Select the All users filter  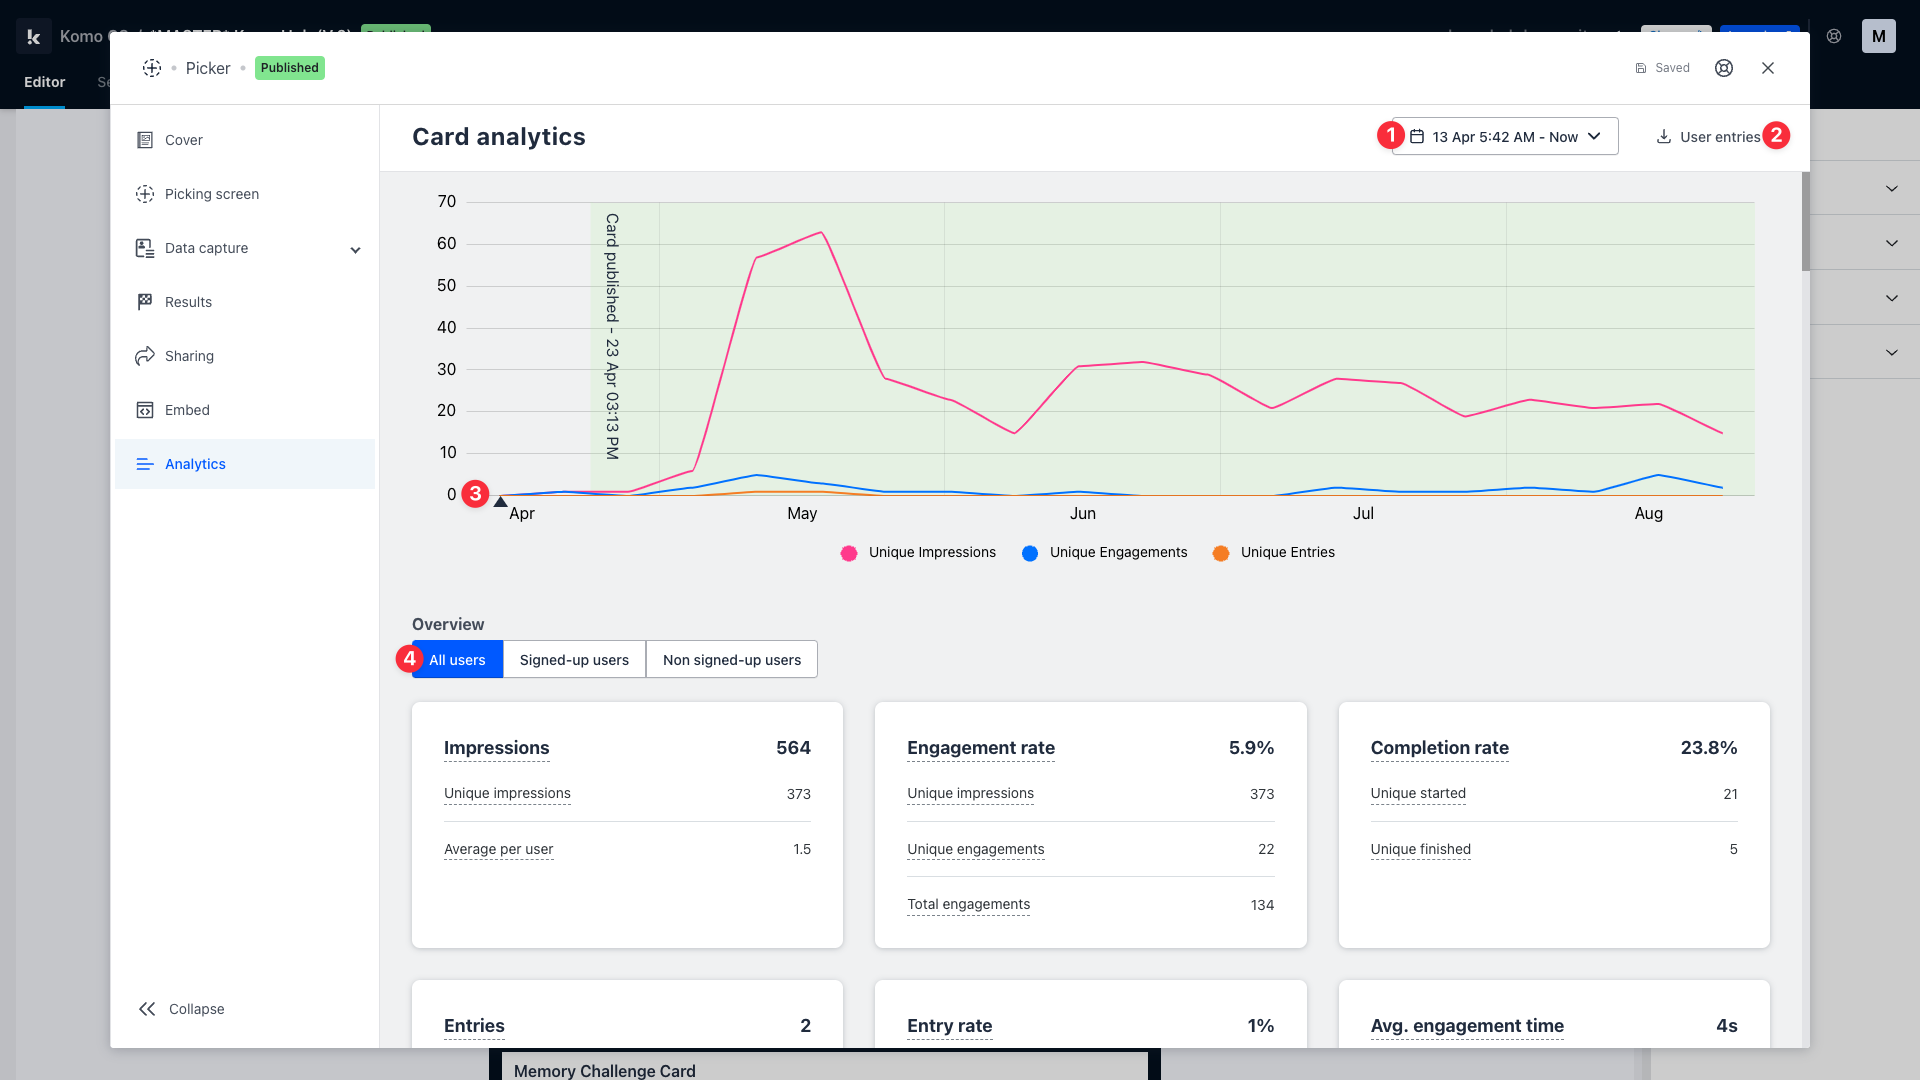pos(457,660)
